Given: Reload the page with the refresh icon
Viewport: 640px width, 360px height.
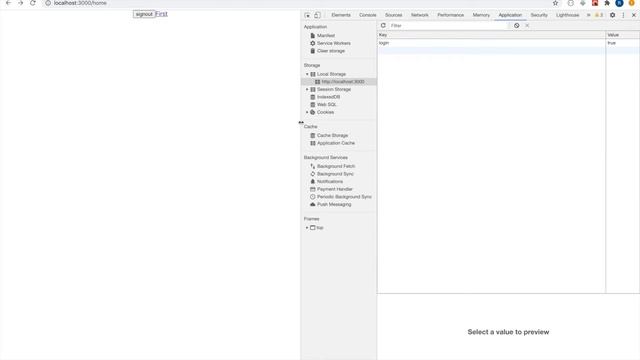Looking at the screenshot, I should 33,3.
